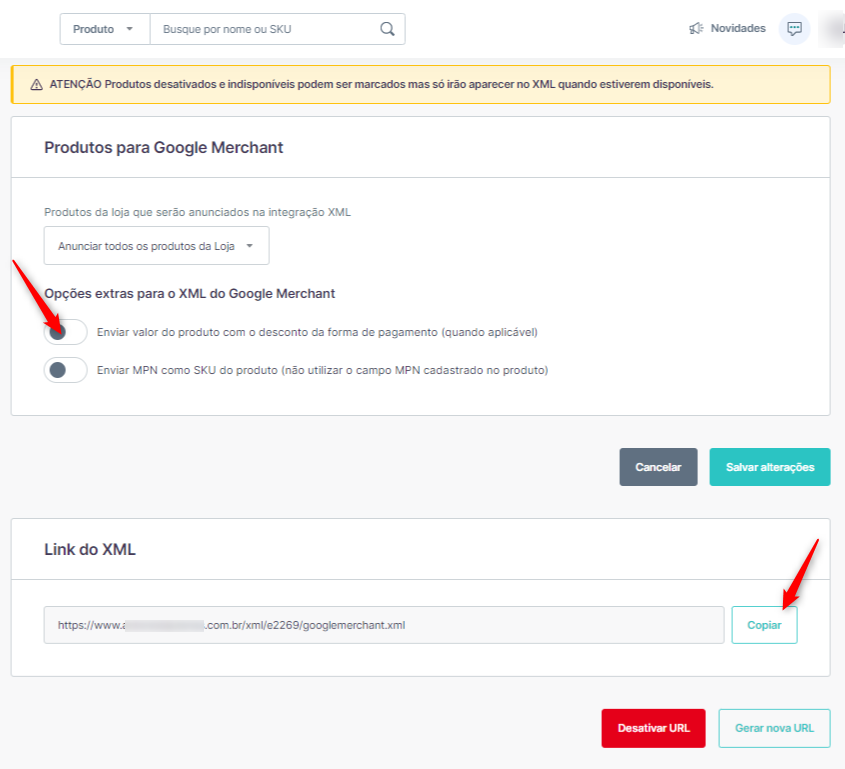Viewport: 845px width, 769px height.
Task: Enable sending price with payment discount toggle
Action: coord(65,332)
